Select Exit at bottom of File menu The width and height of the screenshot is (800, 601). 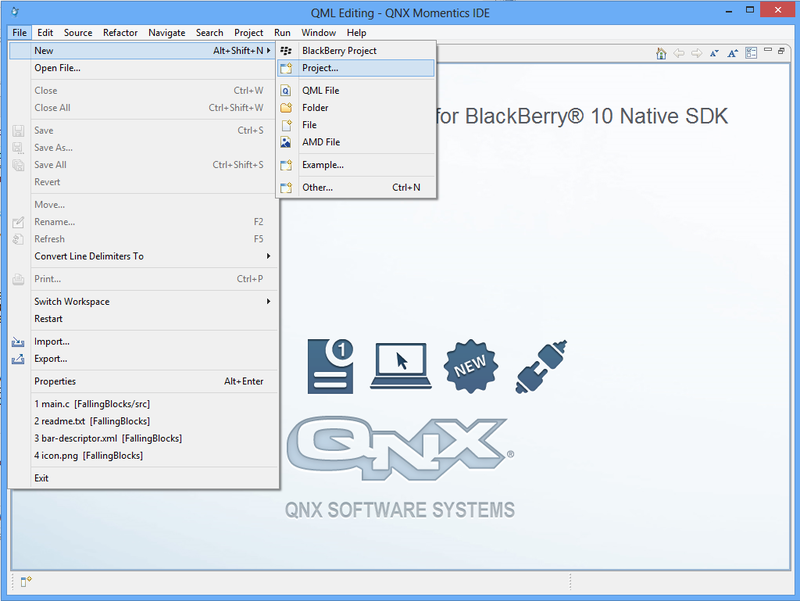144,478
